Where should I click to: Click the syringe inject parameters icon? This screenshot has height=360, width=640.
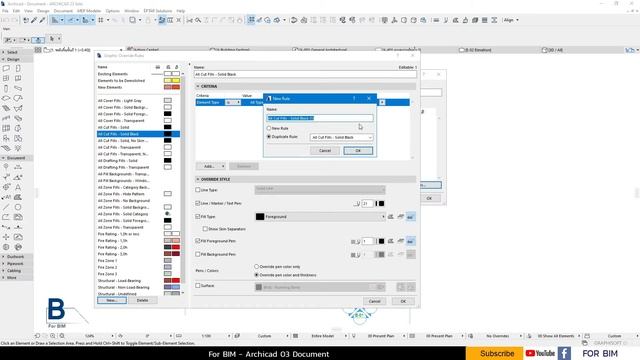42,20
